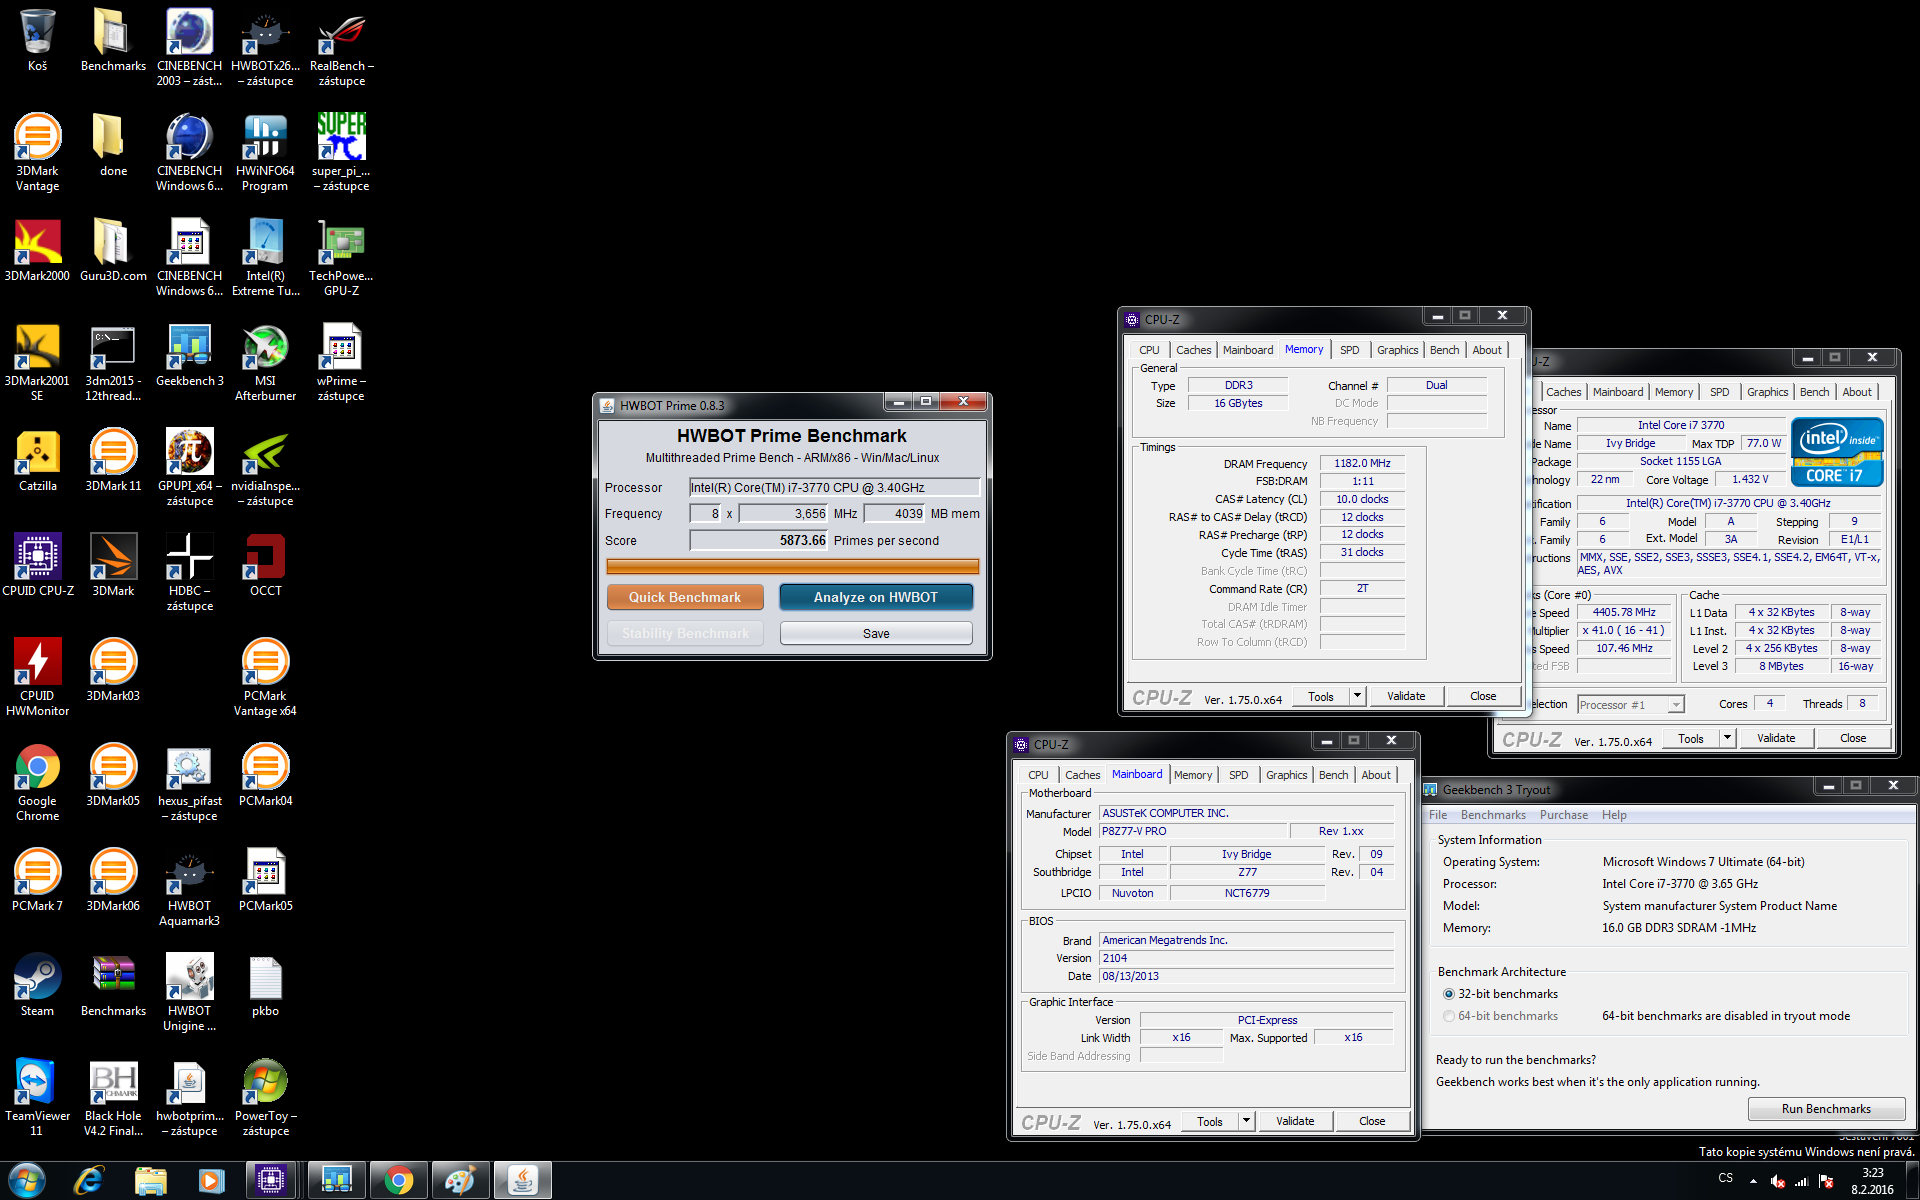Launch the CPUID CPU-Z desktop icon
Viewport: 1920px width, 1200px height.
pos(37,565)
